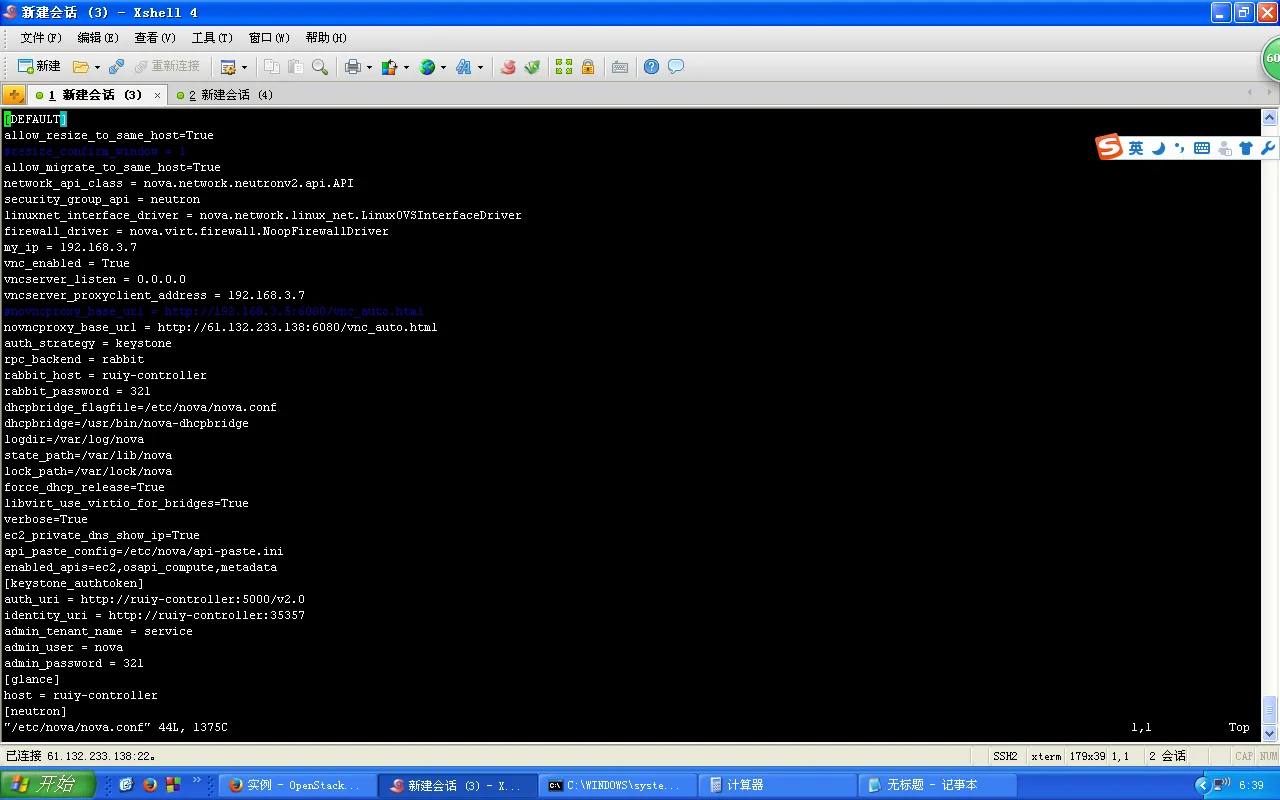Image resolution: width=1280 pixels, height=800 pixels.
Task: Click the speech bubble feedback icon
Action: (x=676, y=67)
